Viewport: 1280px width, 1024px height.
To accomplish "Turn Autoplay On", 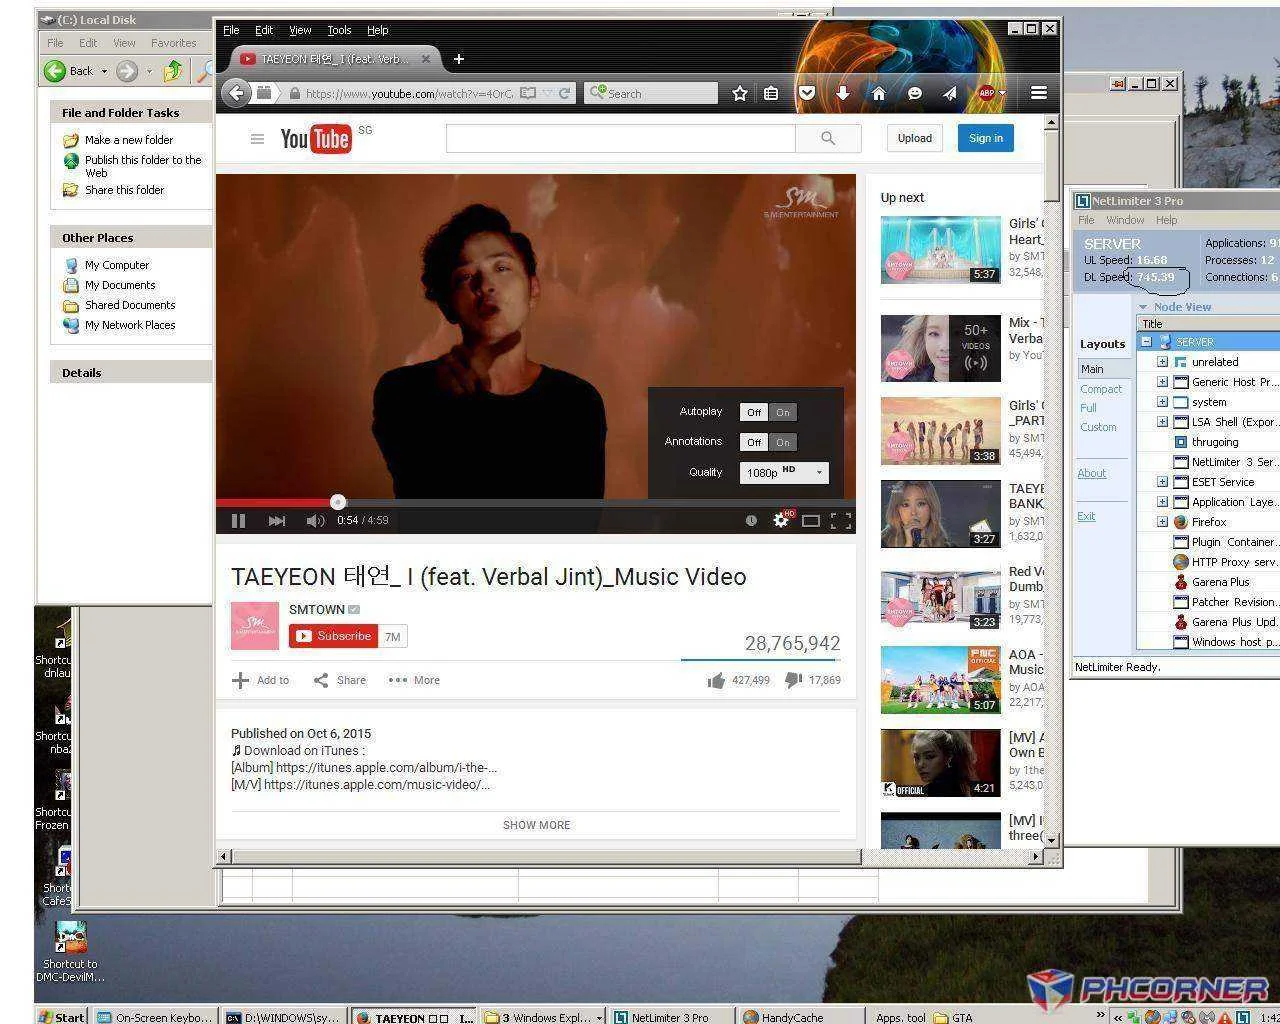I will point(783,412).
